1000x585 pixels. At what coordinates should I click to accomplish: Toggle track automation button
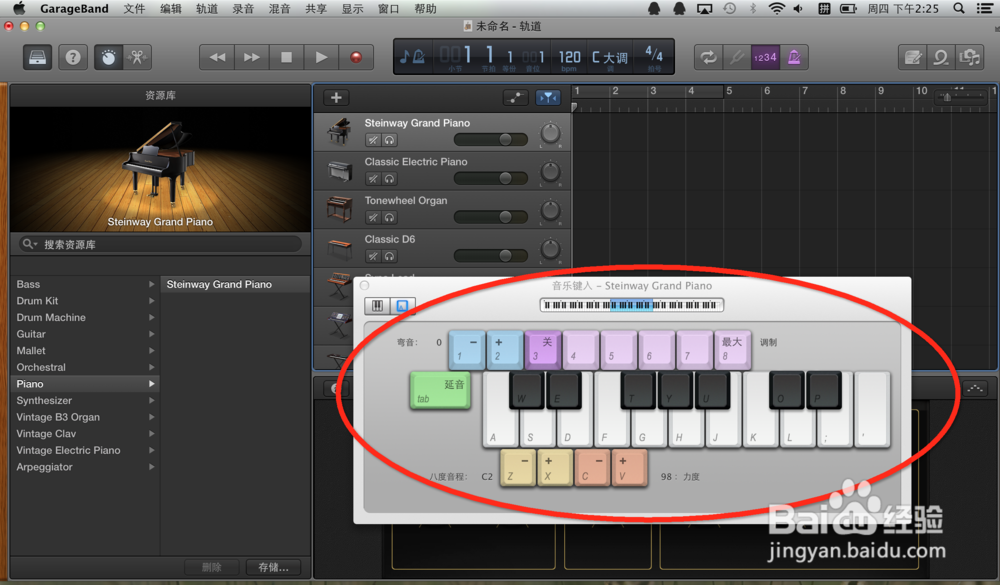(515, 98)
